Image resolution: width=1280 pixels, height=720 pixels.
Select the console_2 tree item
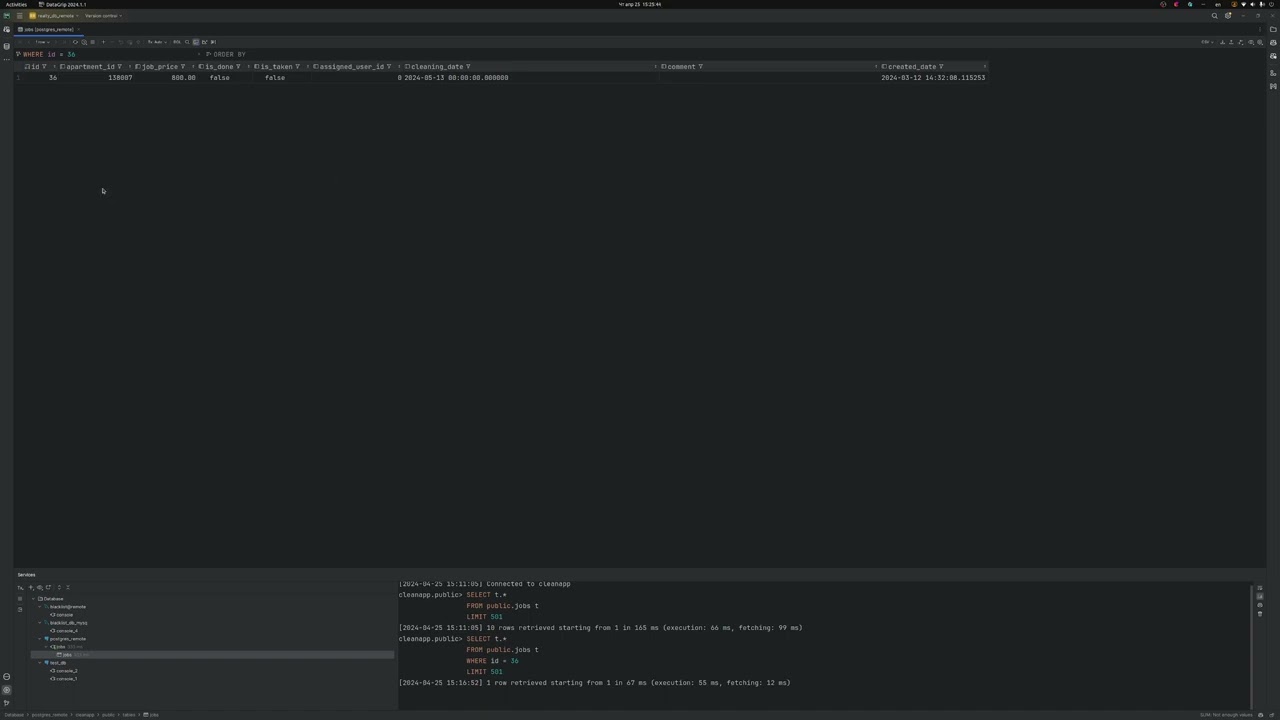click(65, 671)
